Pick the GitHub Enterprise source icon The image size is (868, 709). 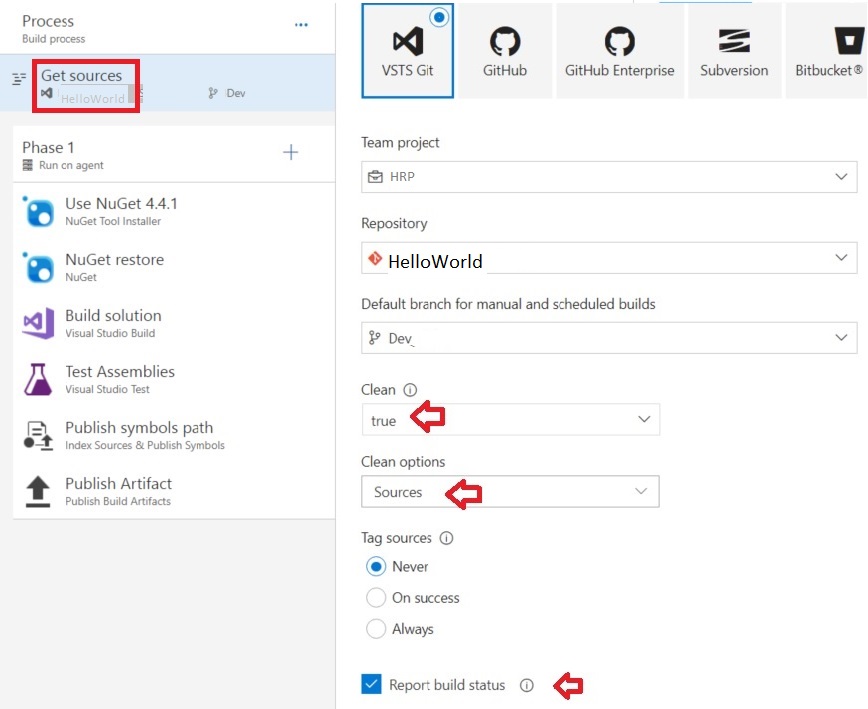(x=619, y=42)
